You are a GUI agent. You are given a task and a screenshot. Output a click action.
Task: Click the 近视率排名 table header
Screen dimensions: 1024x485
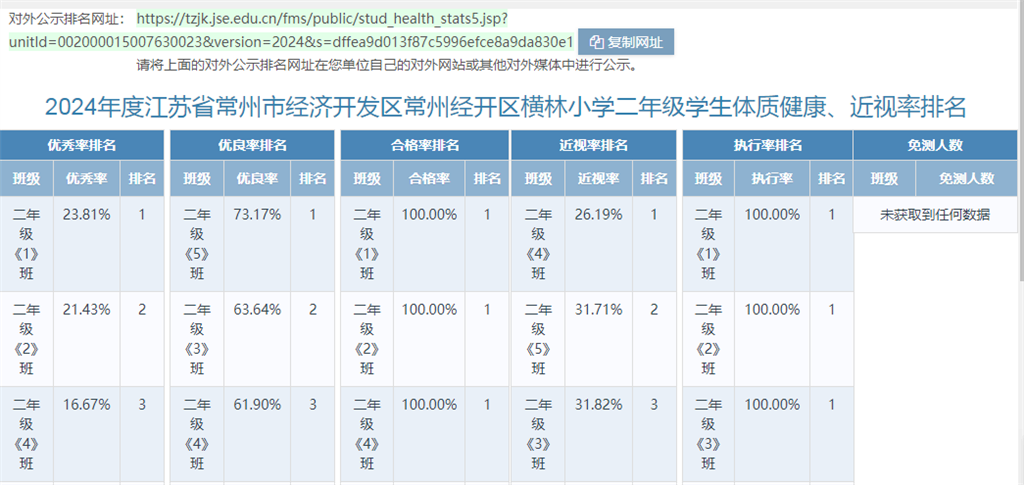pyautogui.click(x=594, y=146)
